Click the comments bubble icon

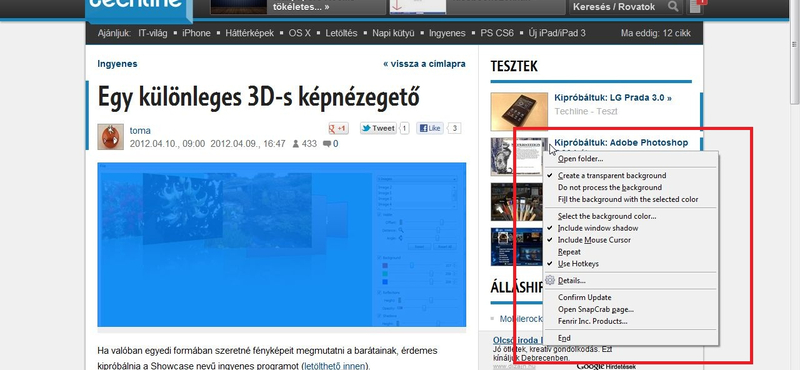point(327,144)
